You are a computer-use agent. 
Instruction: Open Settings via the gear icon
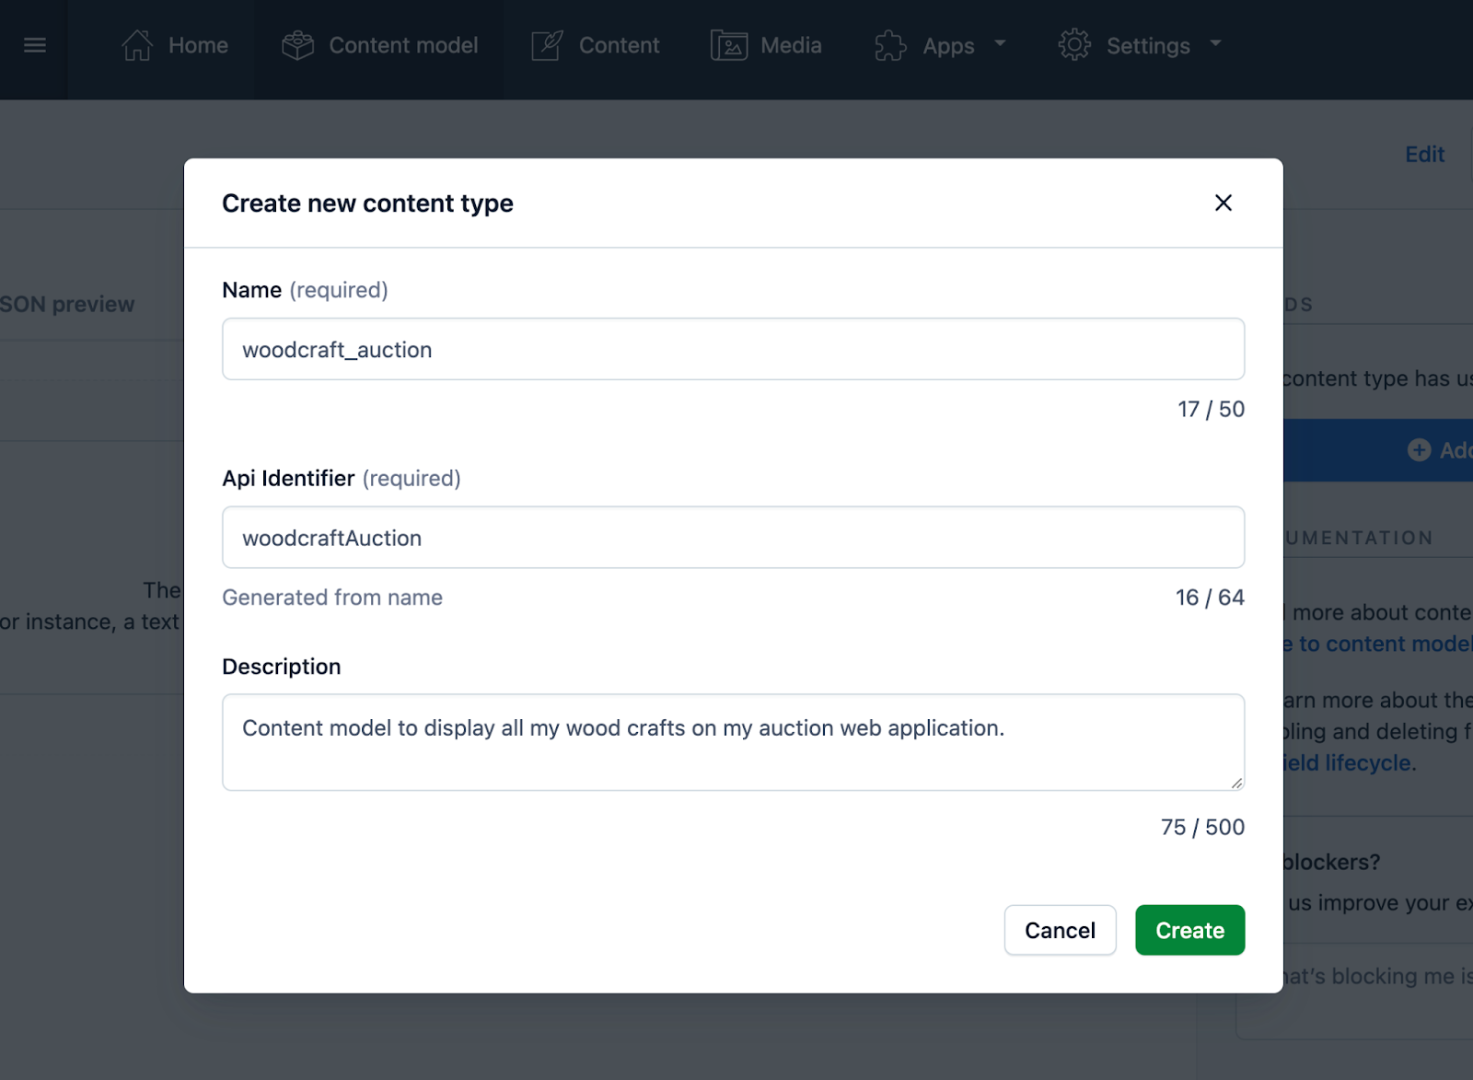(x=1073, y=44)
